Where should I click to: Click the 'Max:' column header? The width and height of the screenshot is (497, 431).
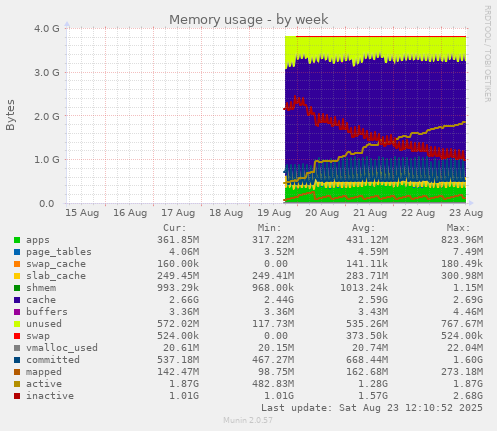pos(458,228)
